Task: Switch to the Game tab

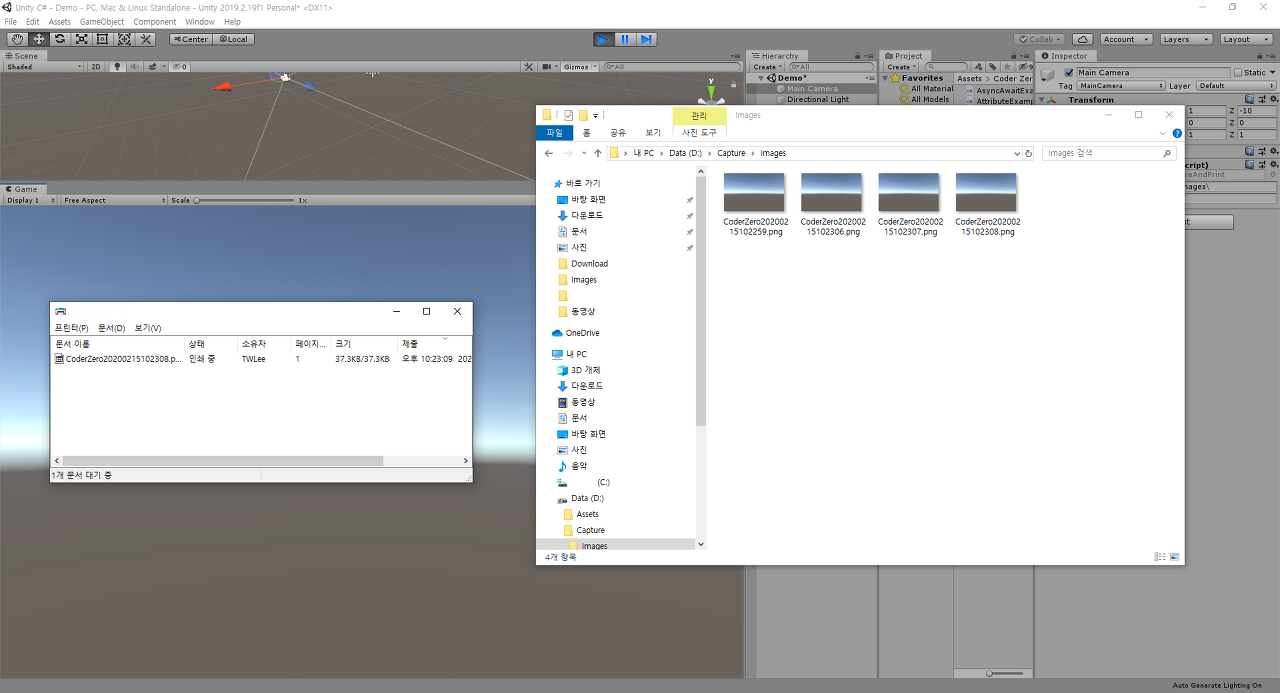Action: click(x=22, y=189)
